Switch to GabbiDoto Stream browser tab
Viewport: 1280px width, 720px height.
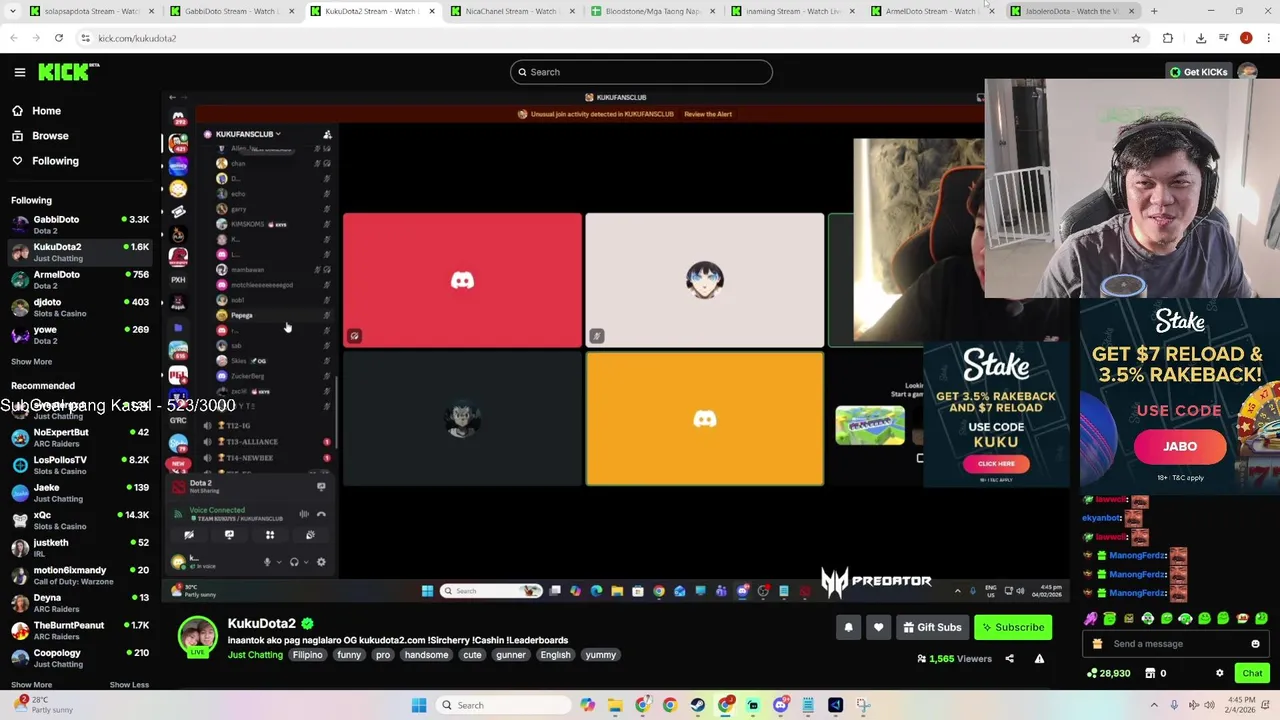coord(229,11)
